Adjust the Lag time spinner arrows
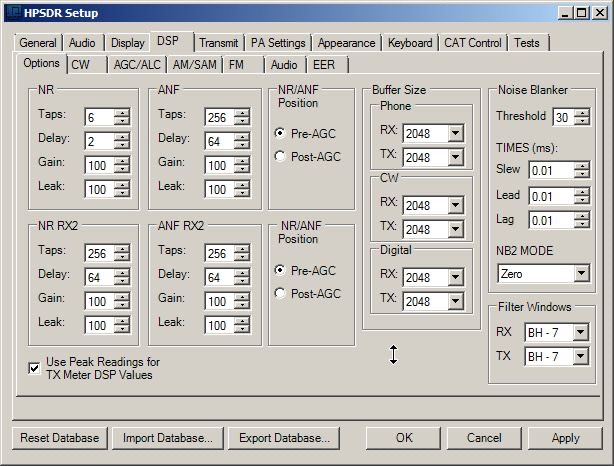Viewport: 614px width, 466px height. [582, 220]
